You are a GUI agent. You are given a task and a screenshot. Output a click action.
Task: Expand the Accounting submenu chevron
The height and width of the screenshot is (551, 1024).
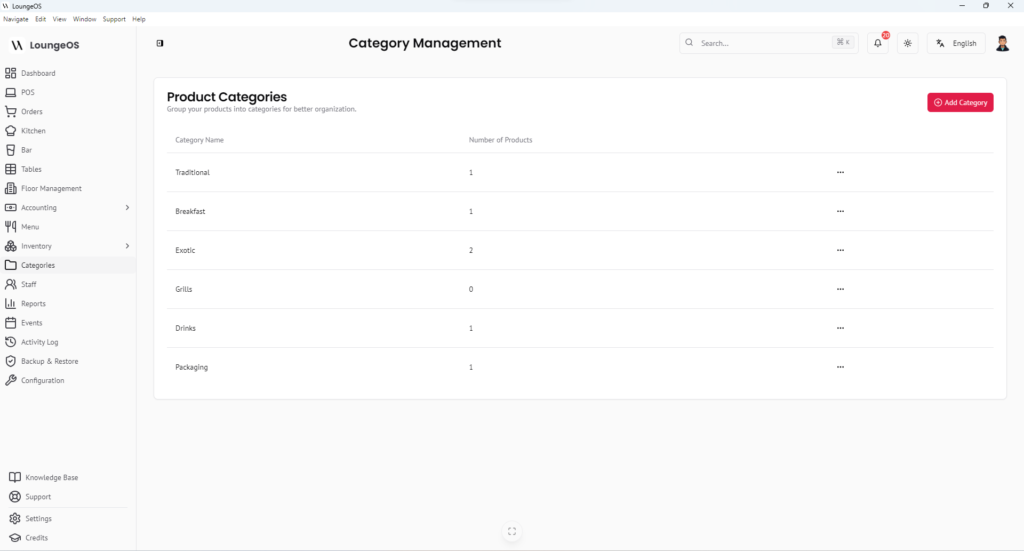(127, 208)
